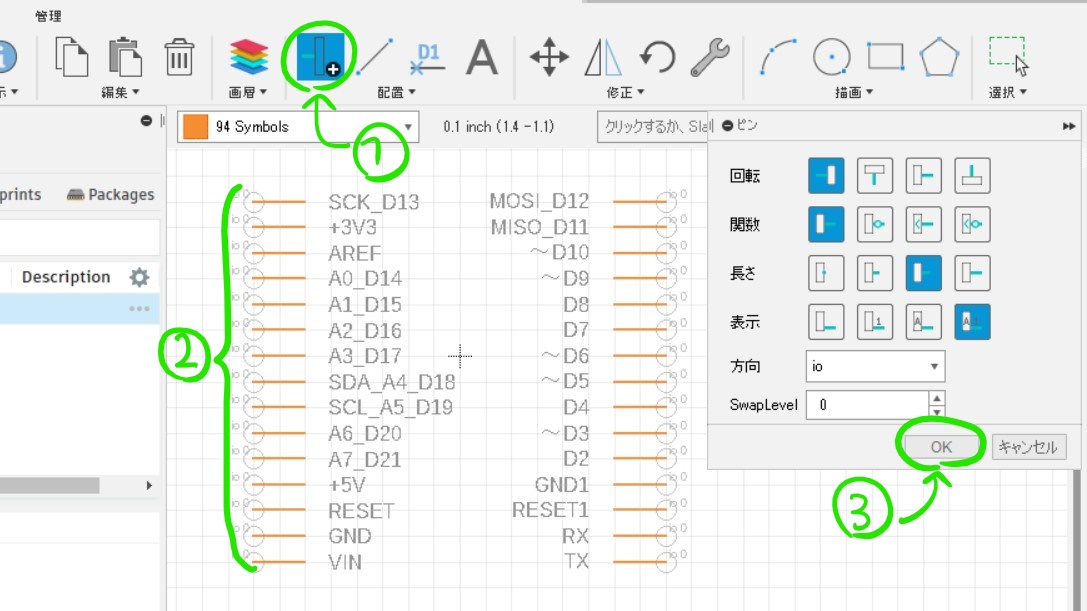Viewport: 1087px width, 611px height.
Task: Choose fourth 関数 dot-clock pin function
Action: tap(972, 224)
